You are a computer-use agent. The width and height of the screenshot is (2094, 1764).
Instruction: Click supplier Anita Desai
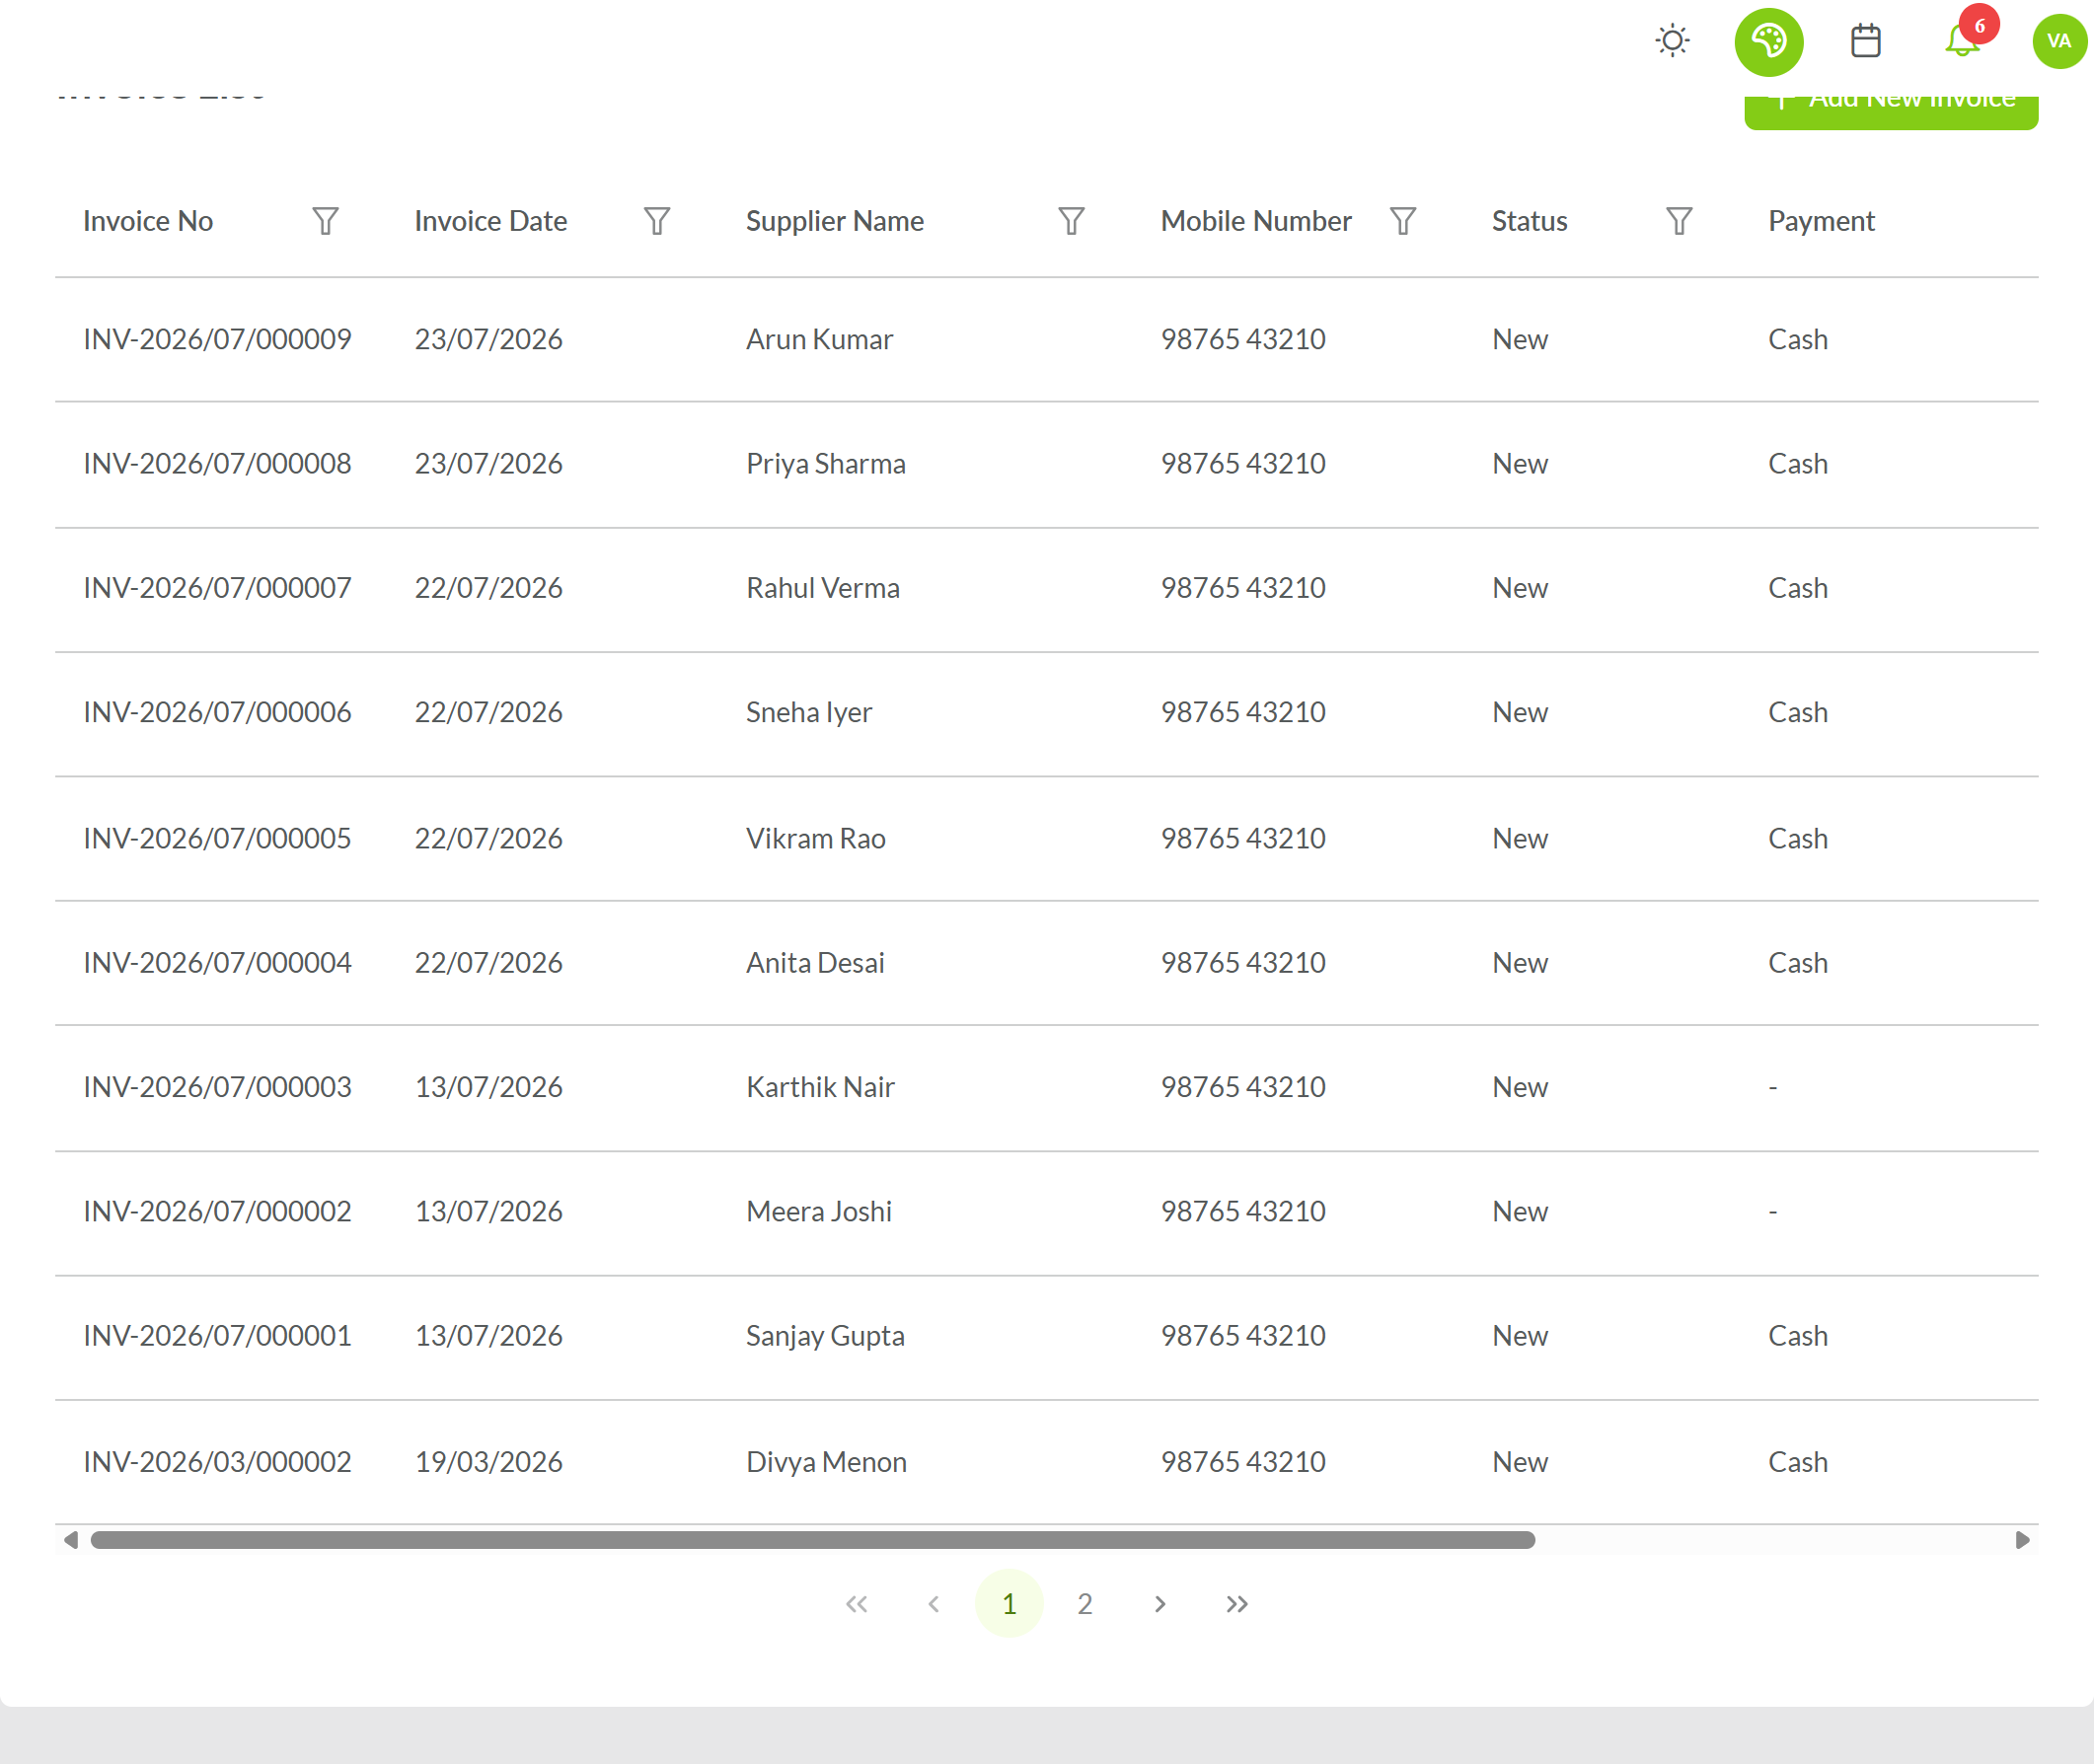pyautogui.click(x=815, y=963)
